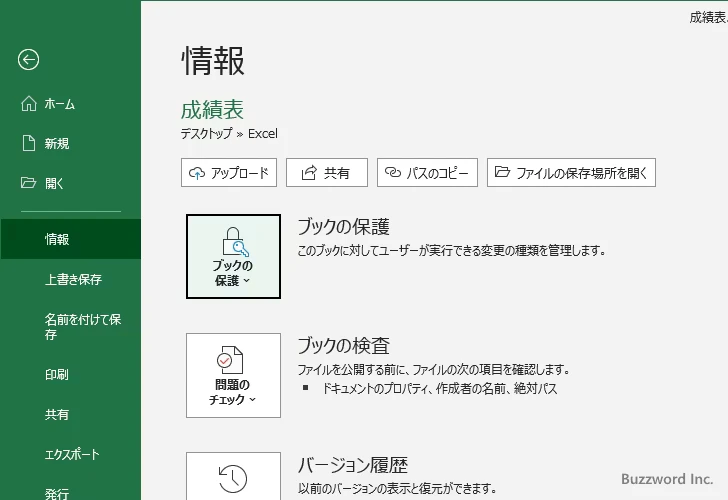This screenshot has height=500, width=728.
Task: Click the 新規 blank page icon
Action: 29,143
